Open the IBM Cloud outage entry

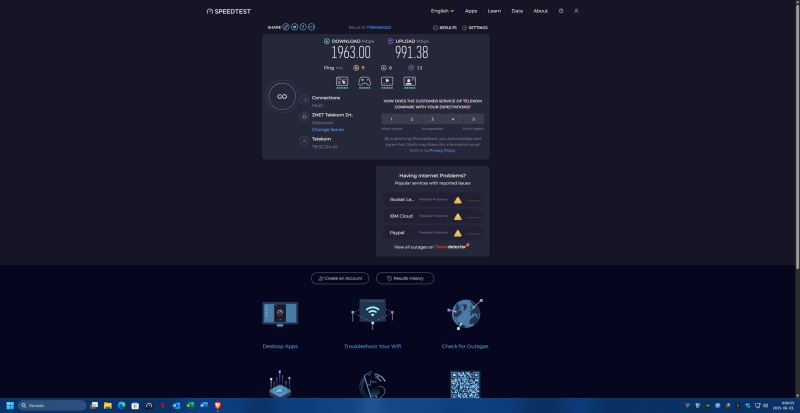pos(433,216)
